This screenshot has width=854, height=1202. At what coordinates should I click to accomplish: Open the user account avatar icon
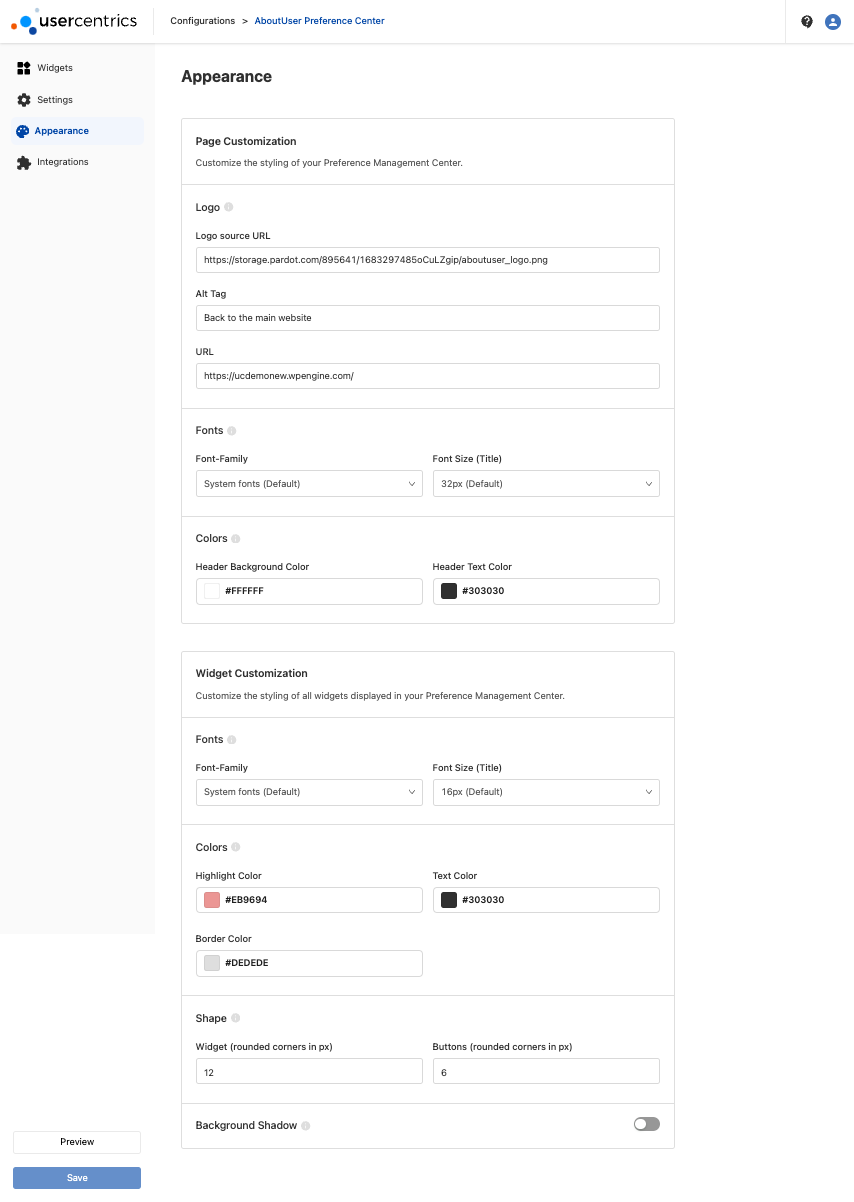(832, 21)
